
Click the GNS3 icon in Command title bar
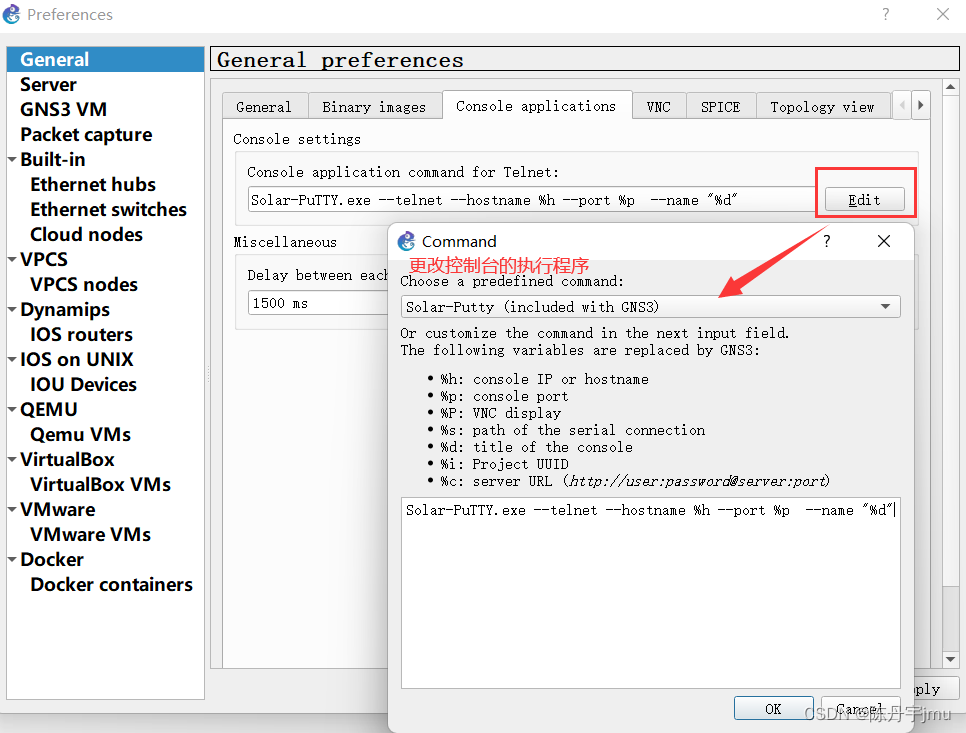[407, 241]
